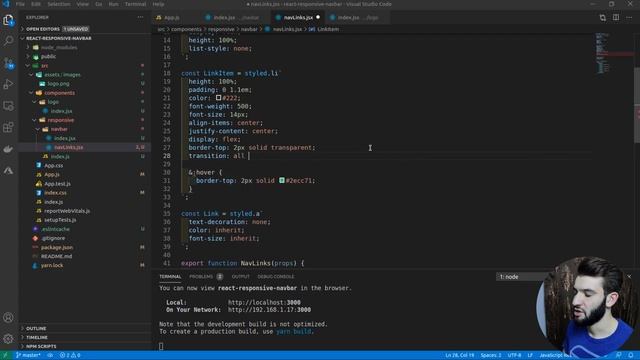Image resolution: width=640 pixels, height=360 pixels.
Task: Click the http://localhost:3000 link in terminal
Action: [x=264, y=302]
